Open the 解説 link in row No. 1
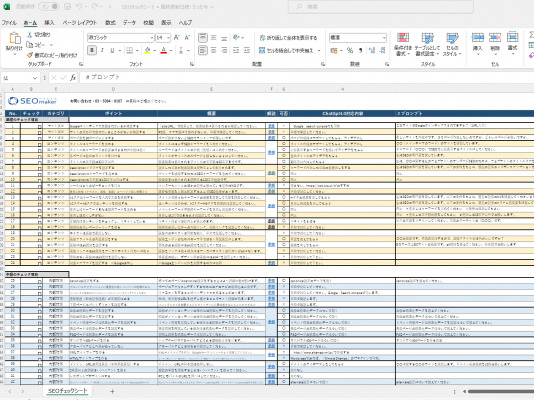 271,126
